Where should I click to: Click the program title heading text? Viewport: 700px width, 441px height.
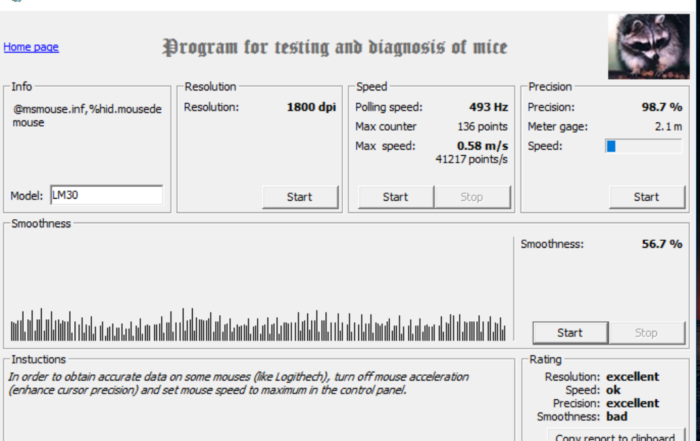point(335,47)
